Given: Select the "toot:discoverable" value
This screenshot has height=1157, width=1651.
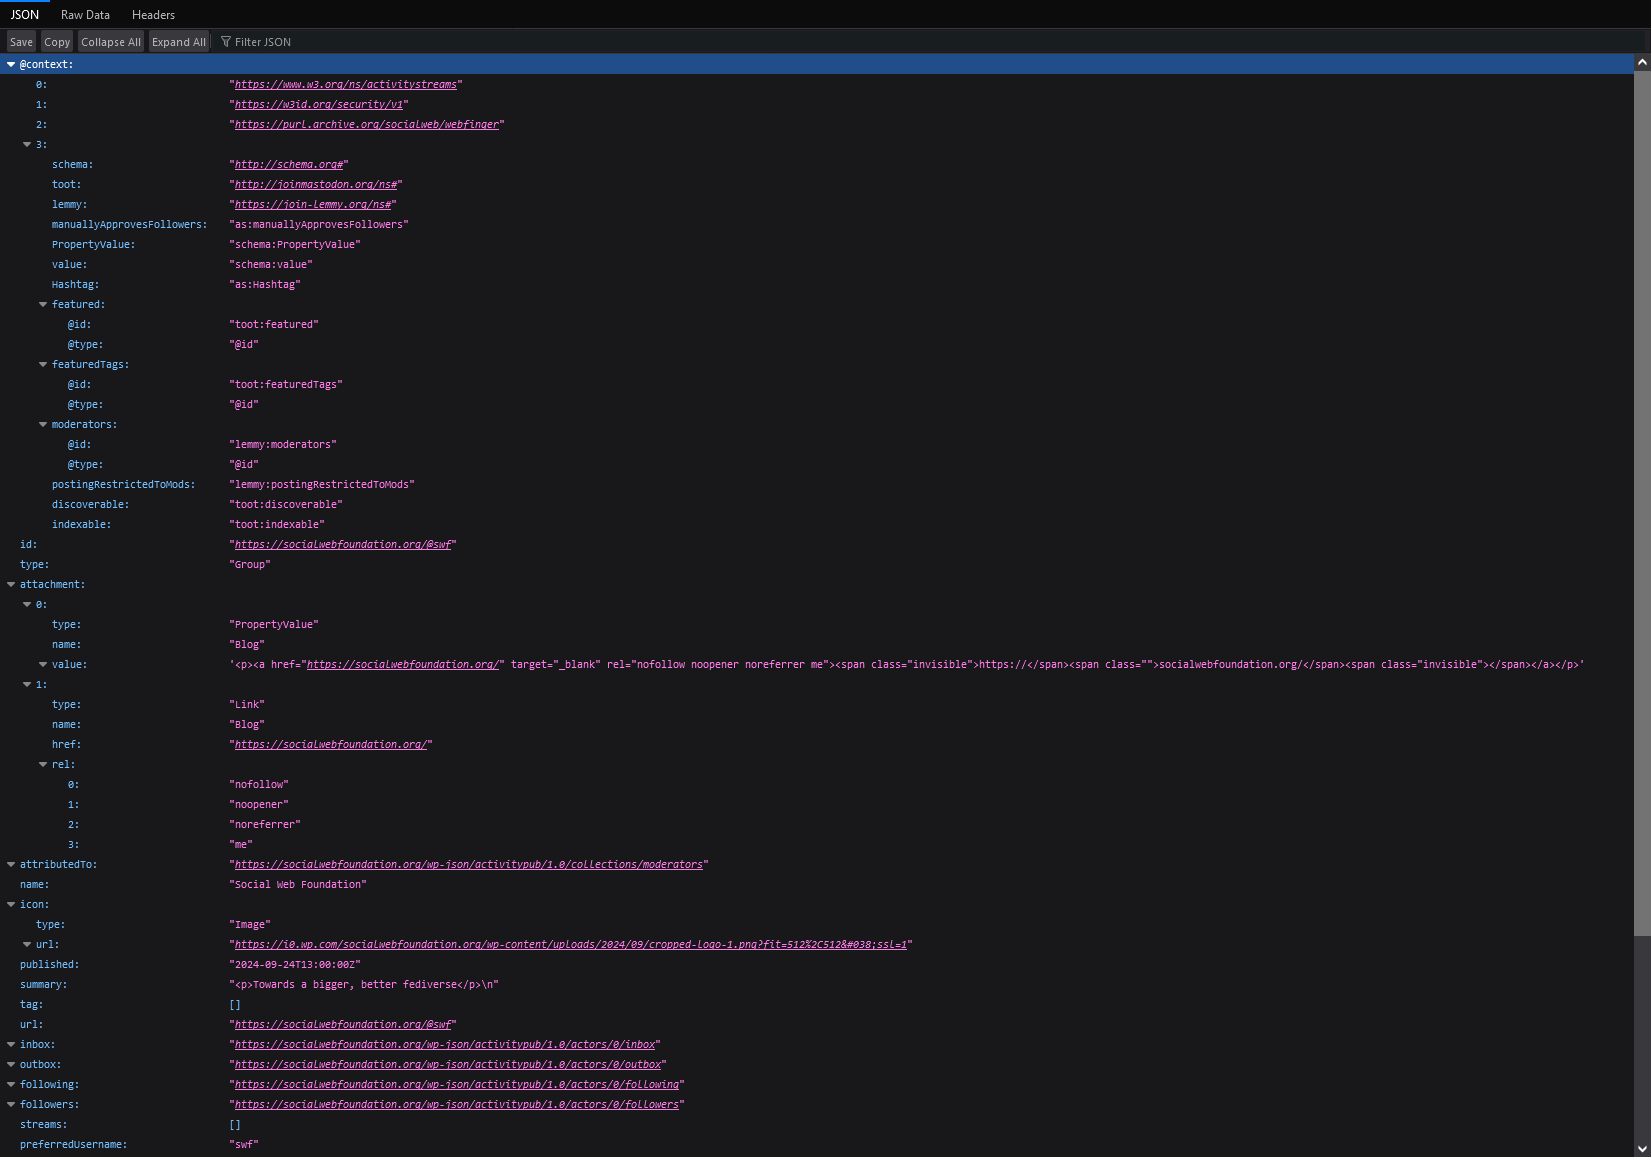Looking at the screenshot, I should tap(286, 504).
